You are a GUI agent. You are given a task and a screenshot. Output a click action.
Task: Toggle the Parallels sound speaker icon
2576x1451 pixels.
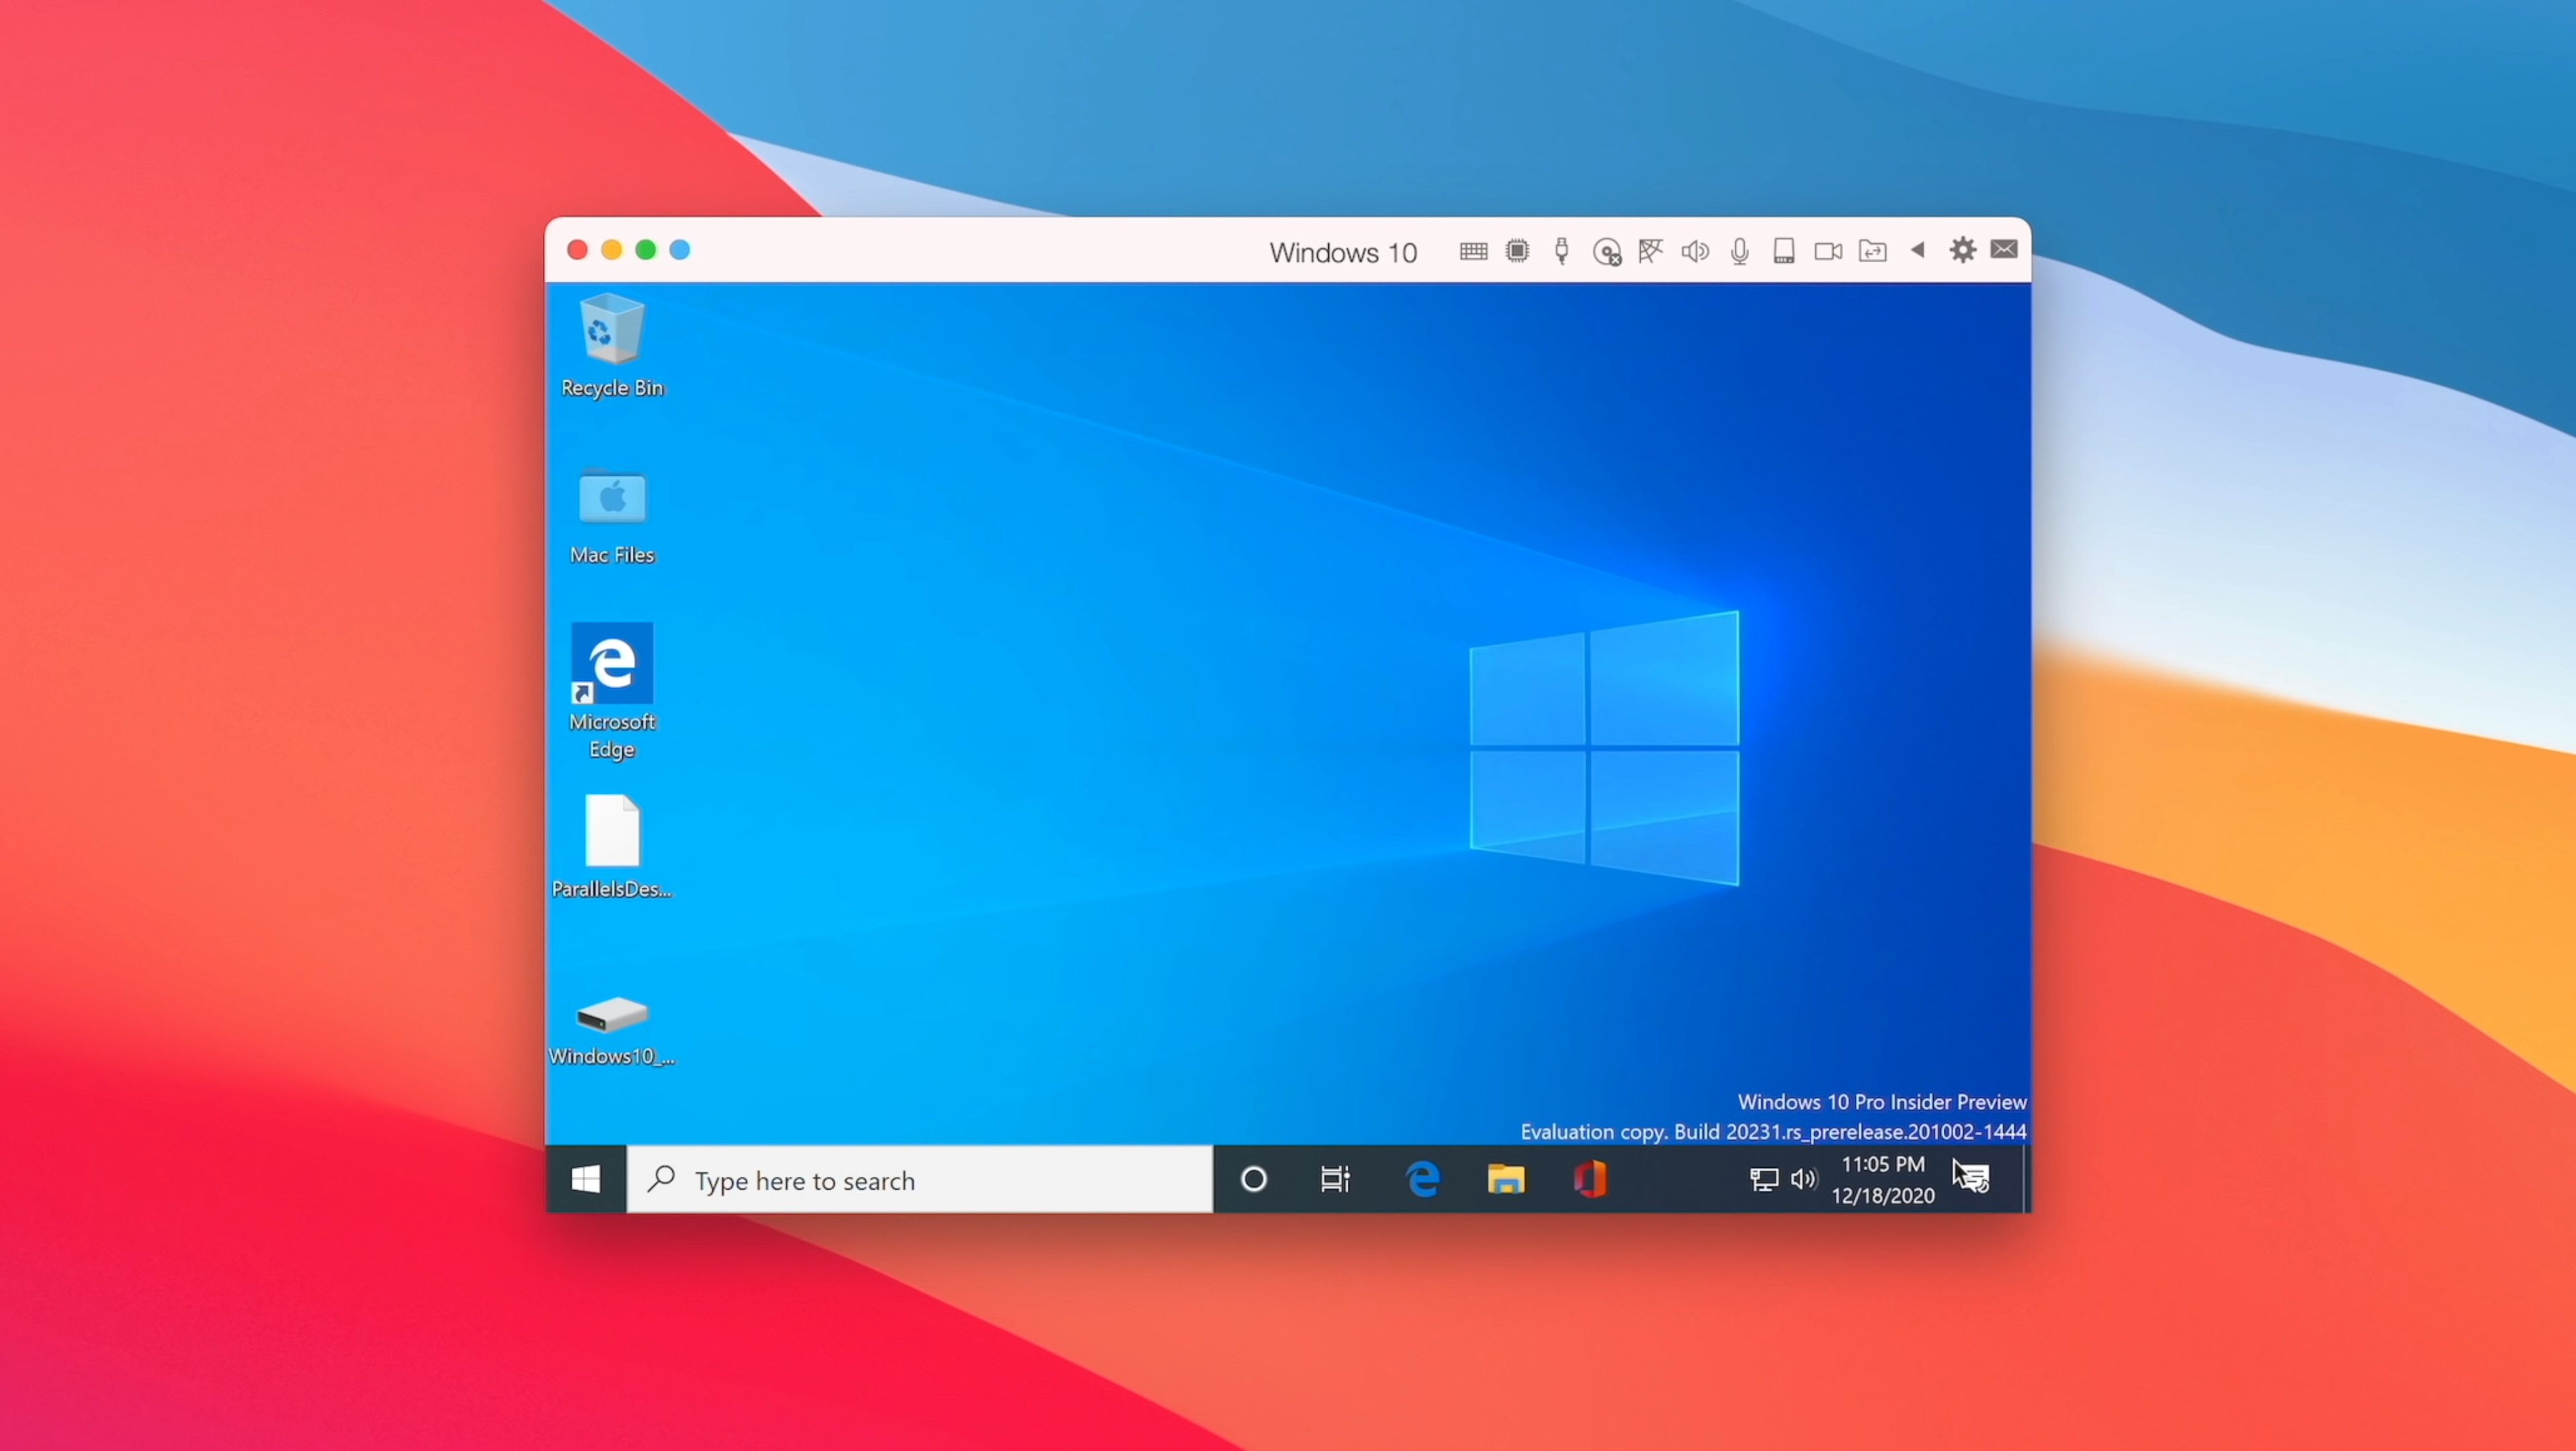coord(1694,251)
